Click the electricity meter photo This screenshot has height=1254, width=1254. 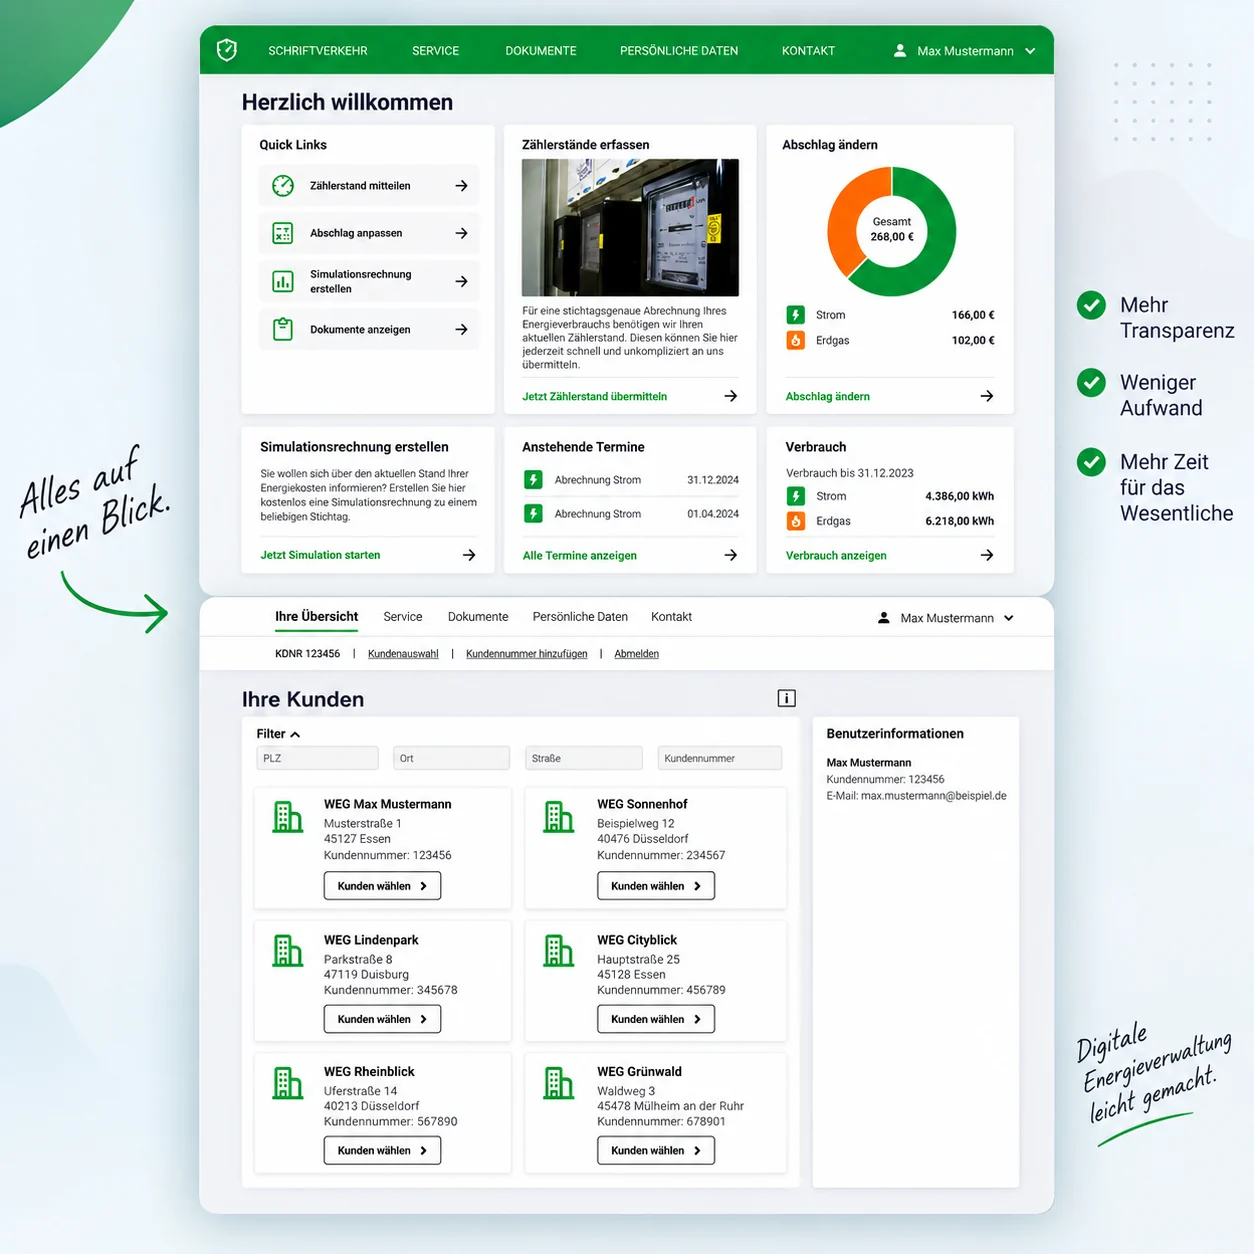tap(630, 227)
